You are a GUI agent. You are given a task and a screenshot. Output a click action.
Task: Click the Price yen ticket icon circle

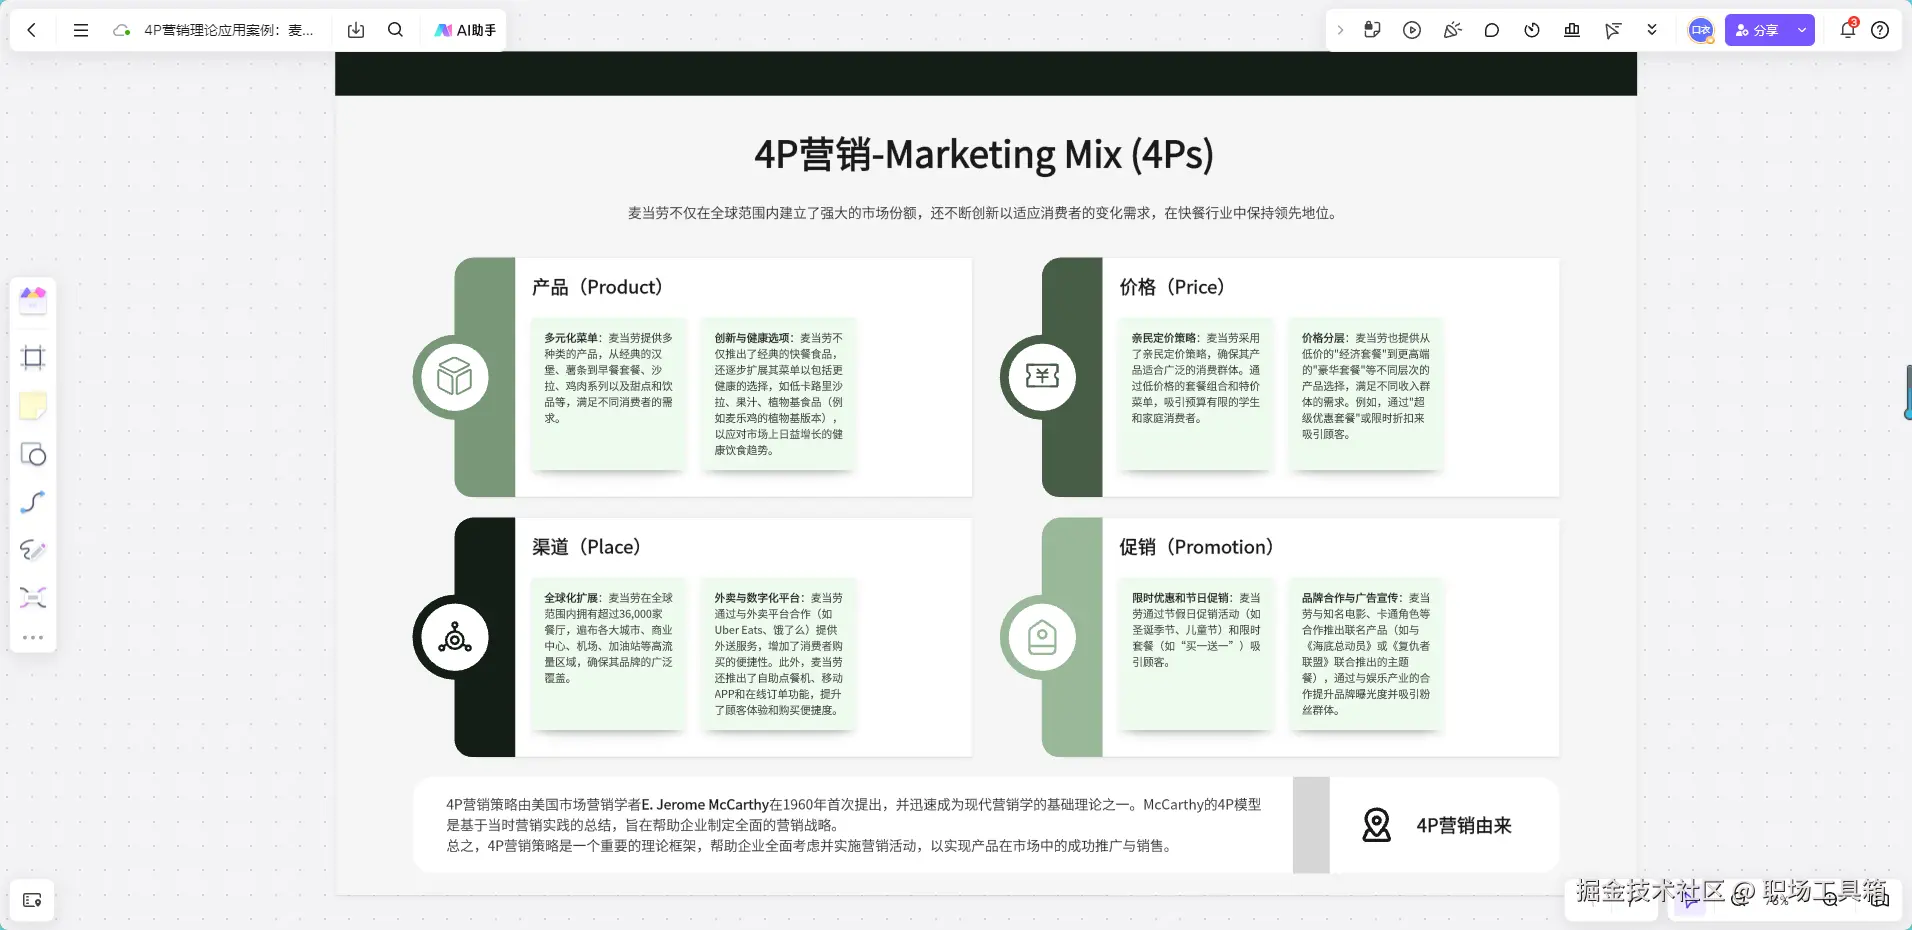1042,377
